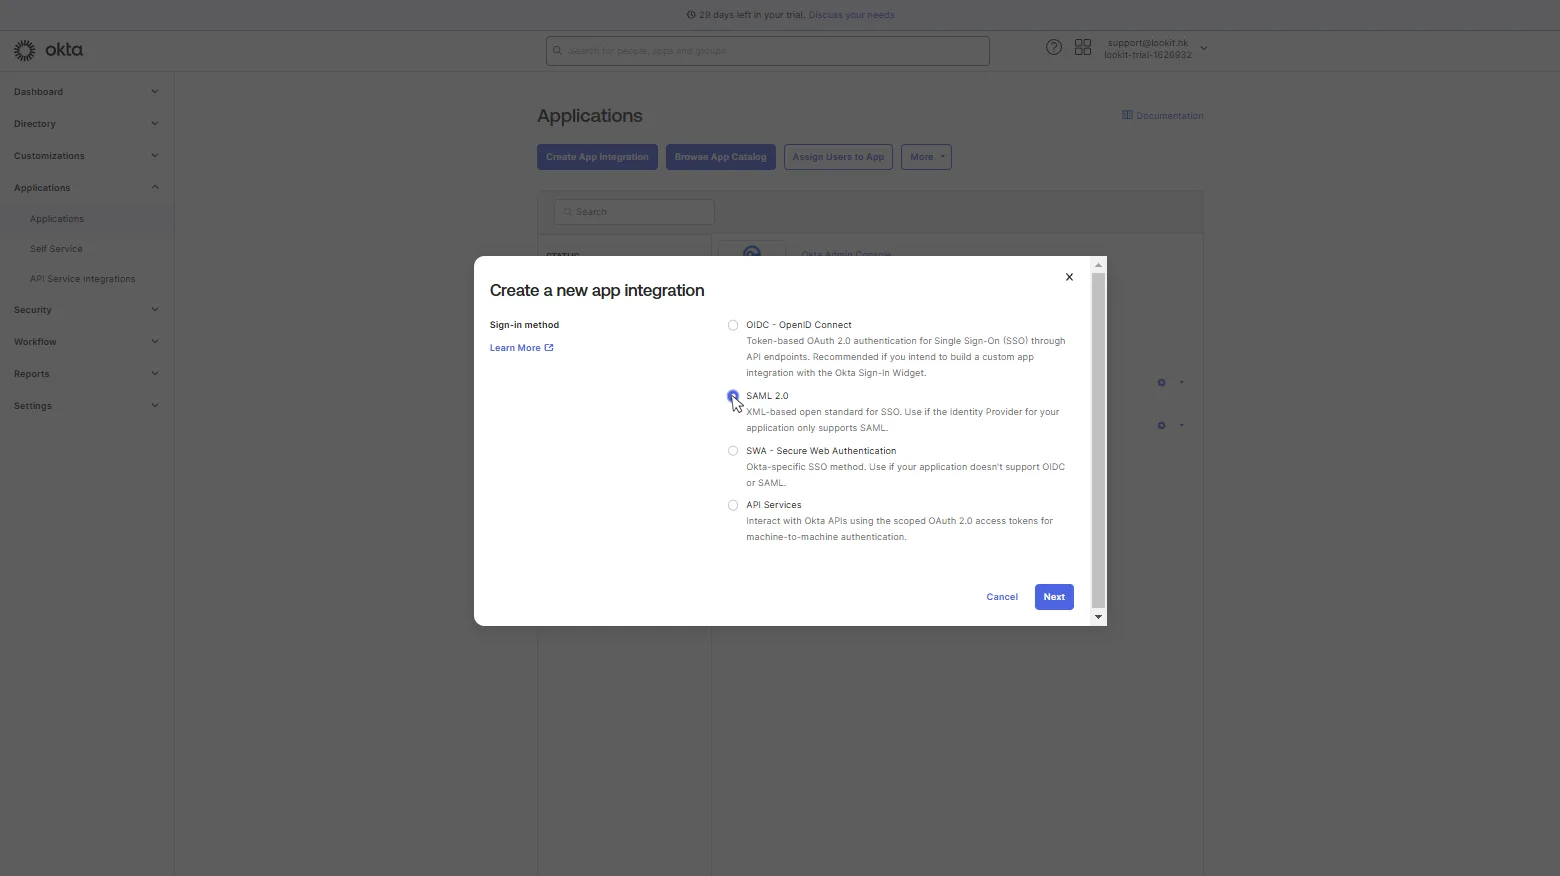Click Assign Users to App button
Screen dimensions: 1560x876
coord(838,157)
